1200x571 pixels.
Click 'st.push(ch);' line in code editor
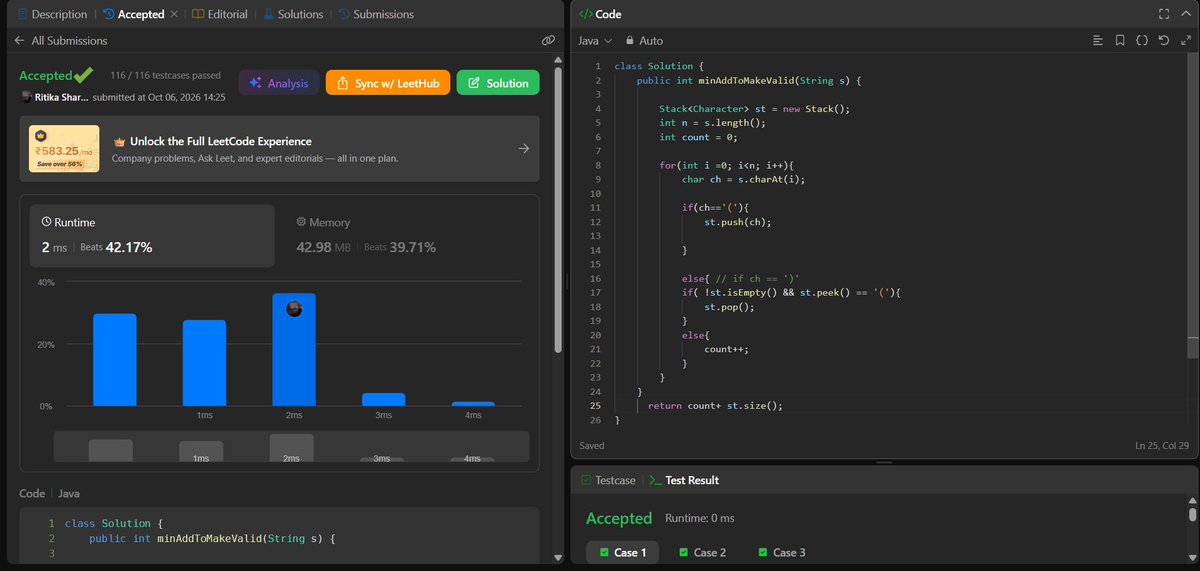(x=738, y=222)
